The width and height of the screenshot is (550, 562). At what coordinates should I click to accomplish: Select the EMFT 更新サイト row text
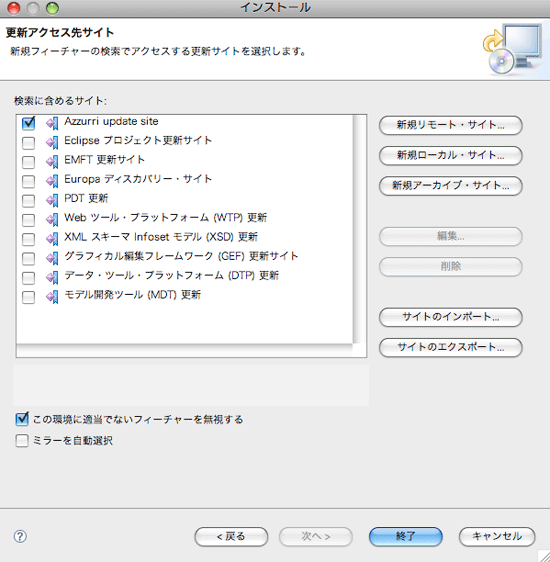click(x=104, y=159)
